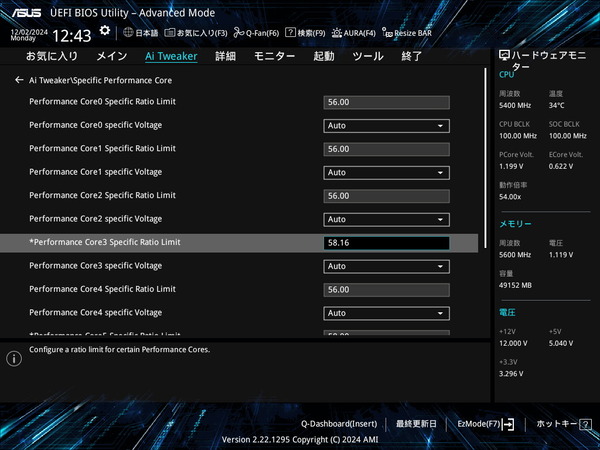Open the Q-Fan(F6) fan icon
This screenshot has height=450, width=600.
tap(239, 33)
